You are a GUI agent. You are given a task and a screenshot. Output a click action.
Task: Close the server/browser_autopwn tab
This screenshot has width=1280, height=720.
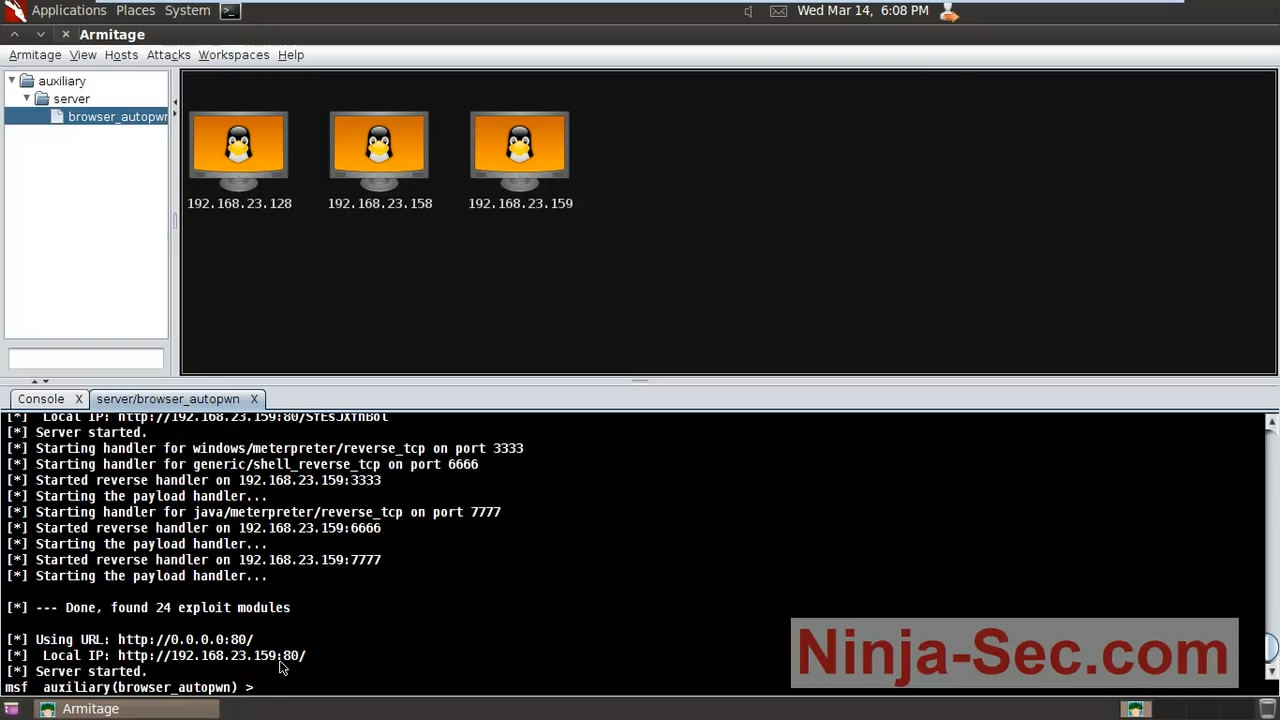(254, 399)
